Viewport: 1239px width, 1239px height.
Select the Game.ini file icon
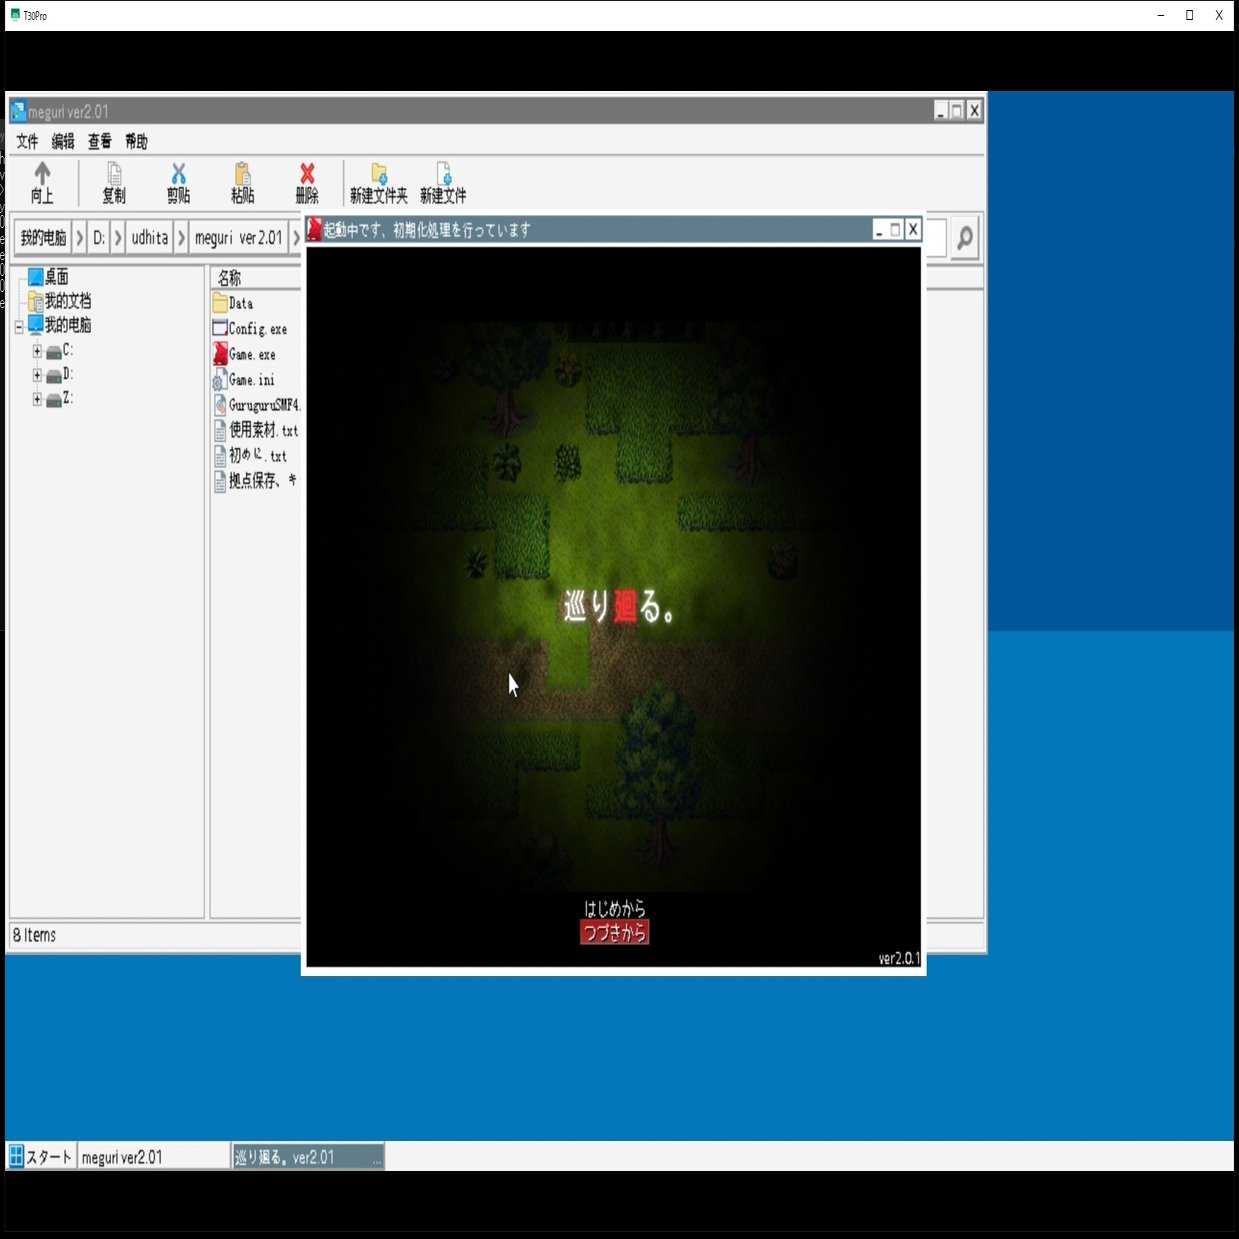coord(220,380)
